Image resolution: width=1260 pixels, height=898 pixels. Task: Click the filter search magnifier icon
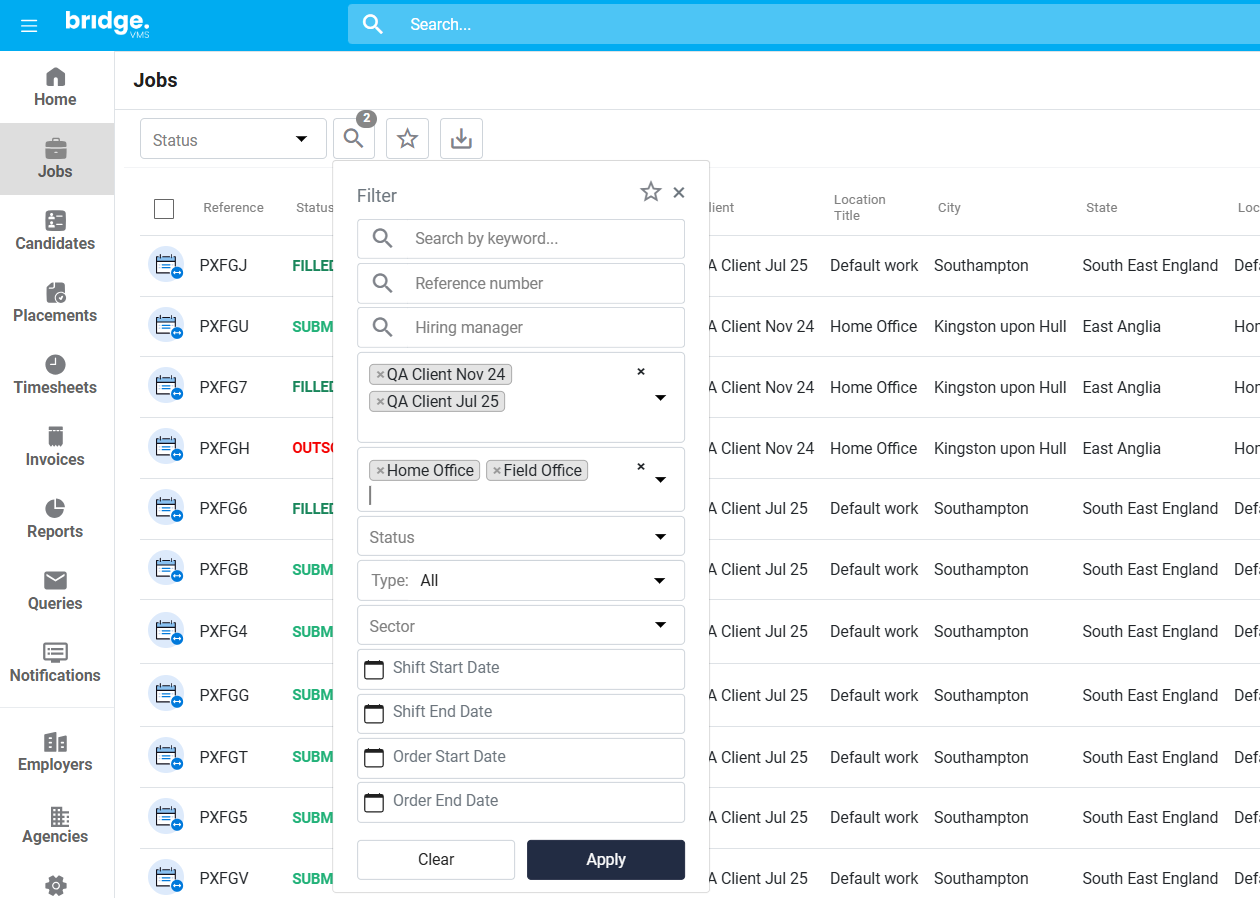[354, 138]
